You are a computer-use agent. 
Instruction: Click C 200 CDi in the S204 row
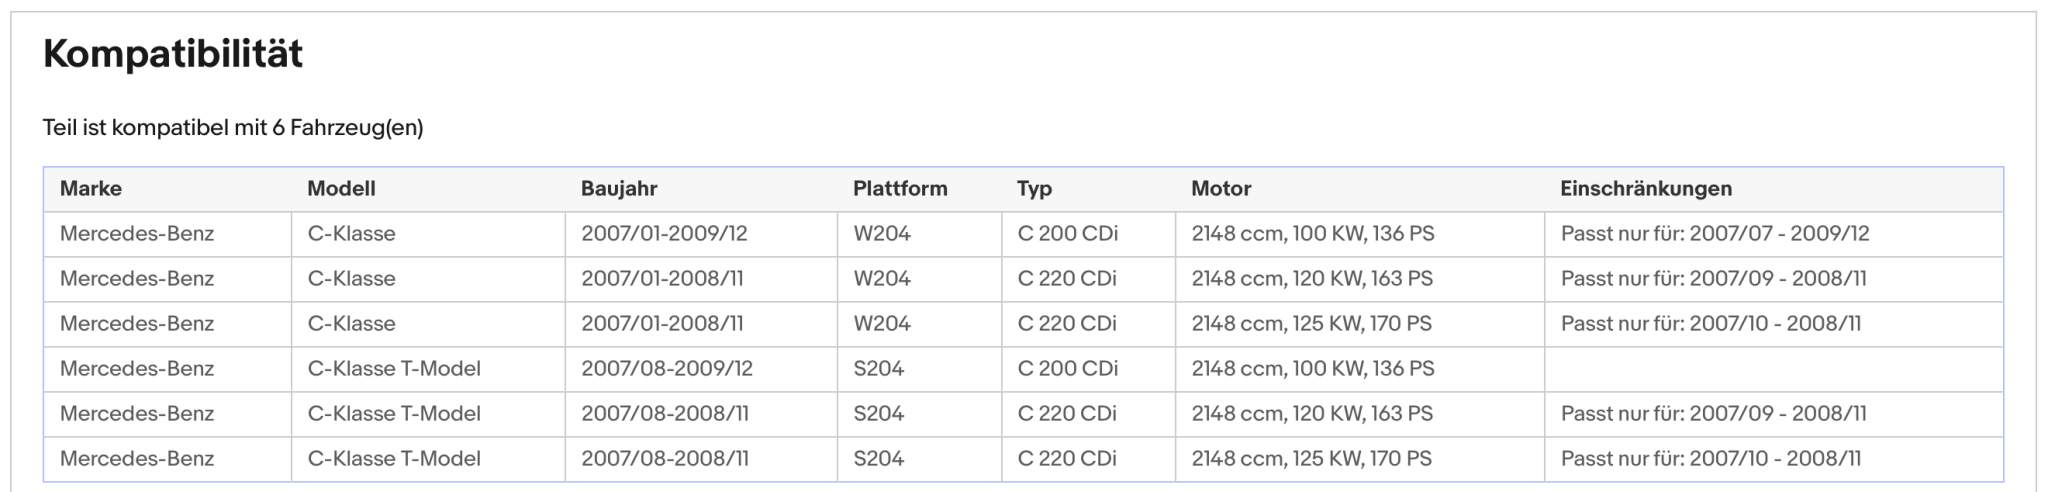click(x=1067, y=369)
